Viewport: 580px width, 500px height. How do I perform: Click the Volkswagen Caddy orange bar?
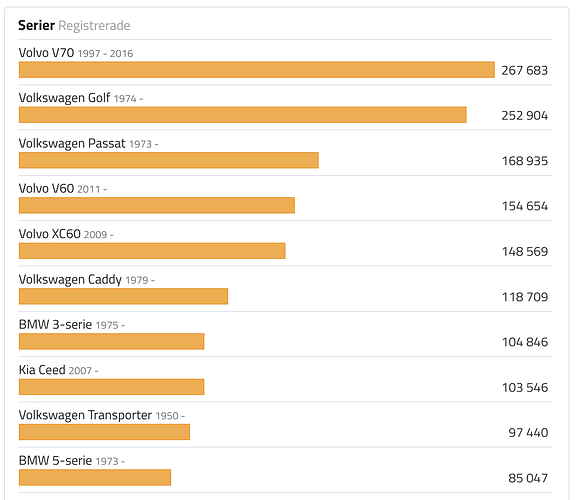[124, 296]
